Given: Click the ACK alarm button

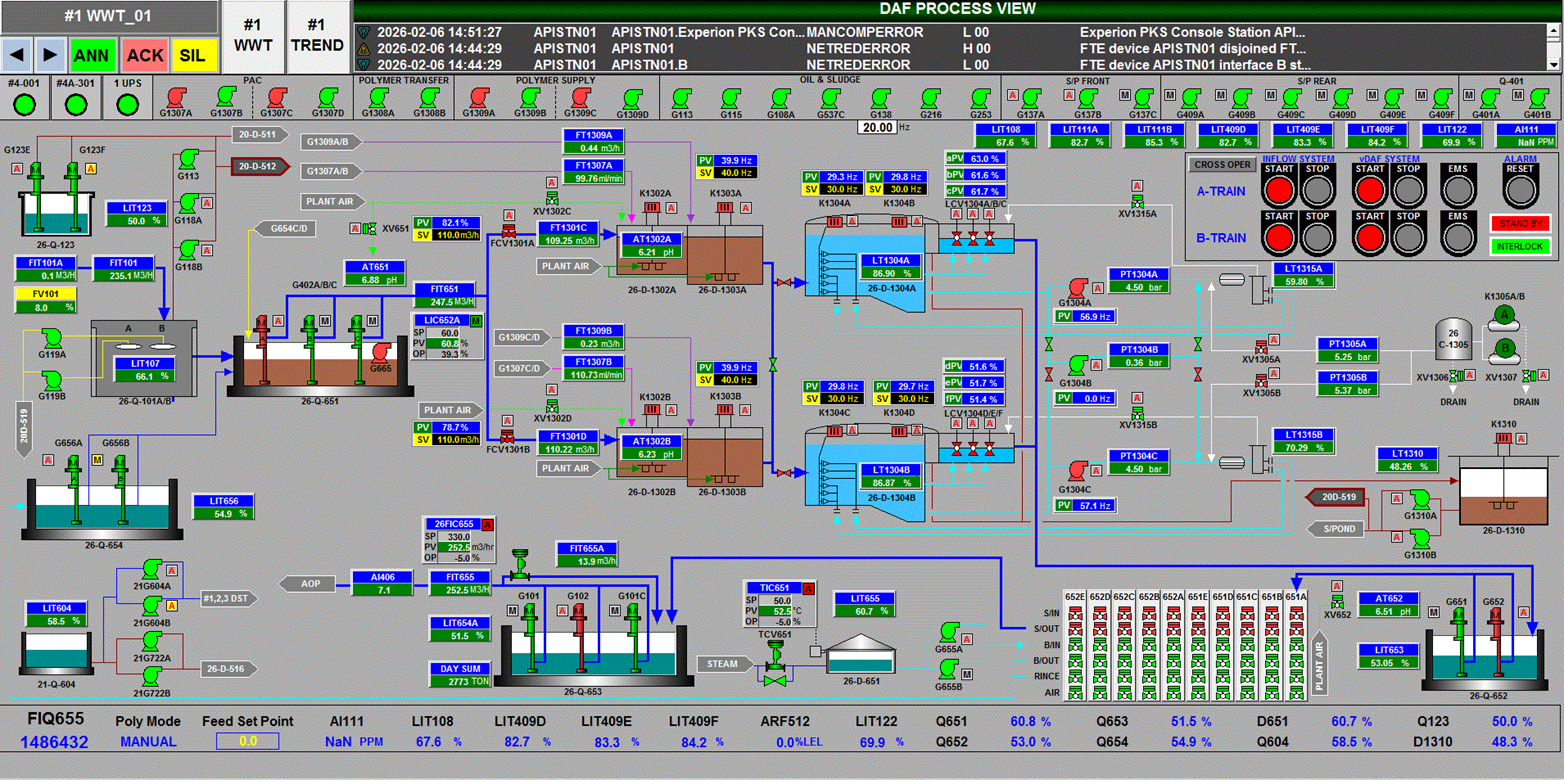Looking at the screenshot, I should [145, 55].
